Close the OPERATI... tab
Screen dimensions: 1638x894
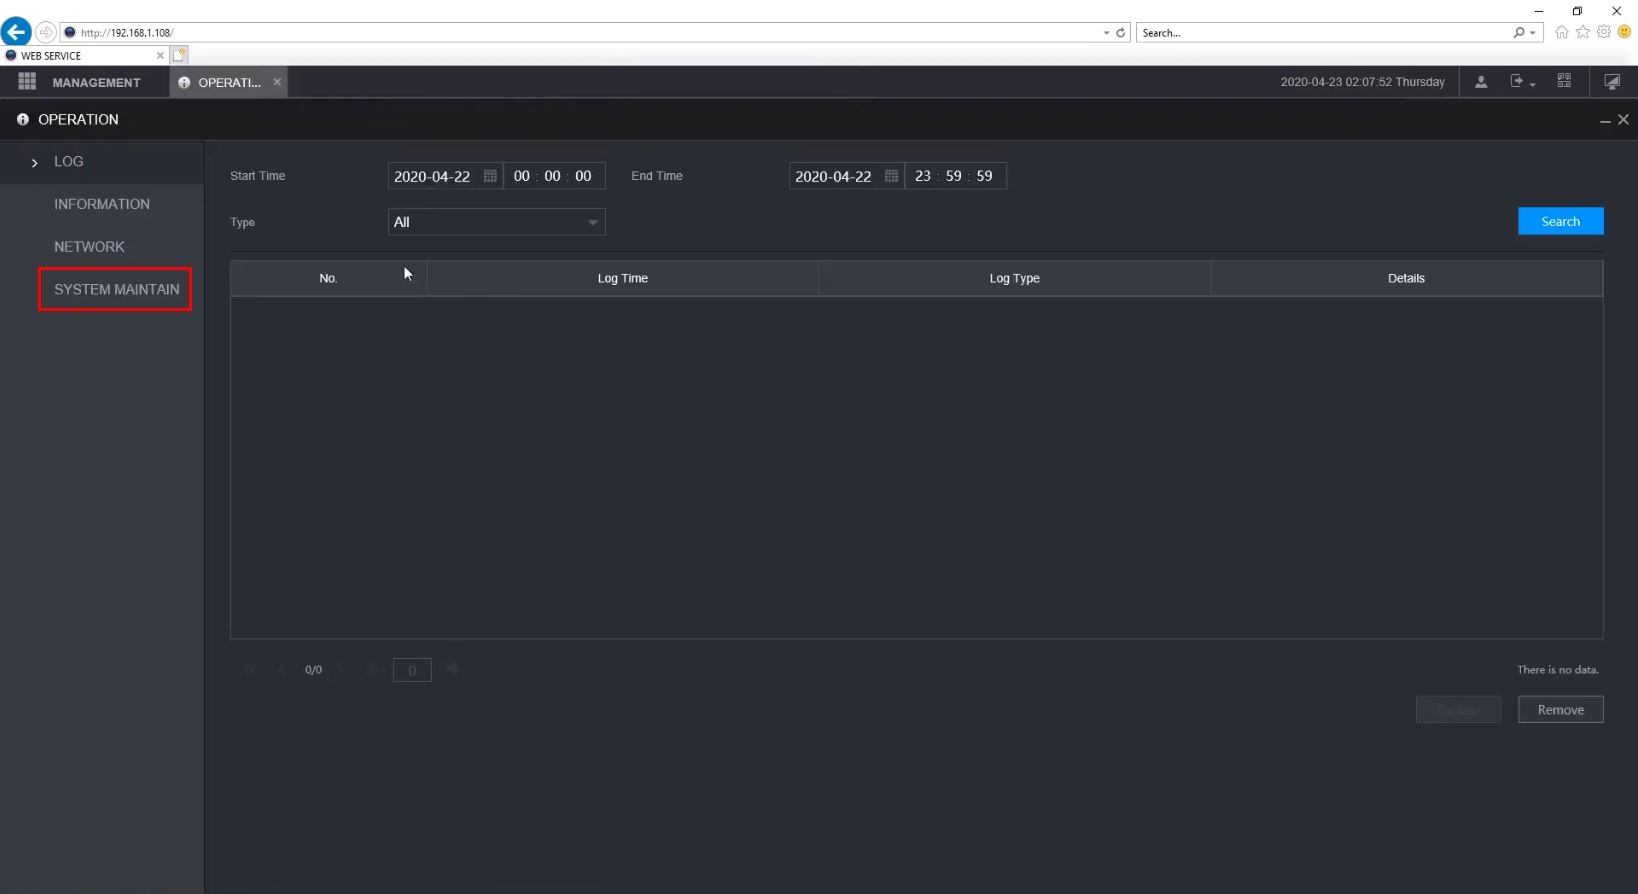pos(277,82)
